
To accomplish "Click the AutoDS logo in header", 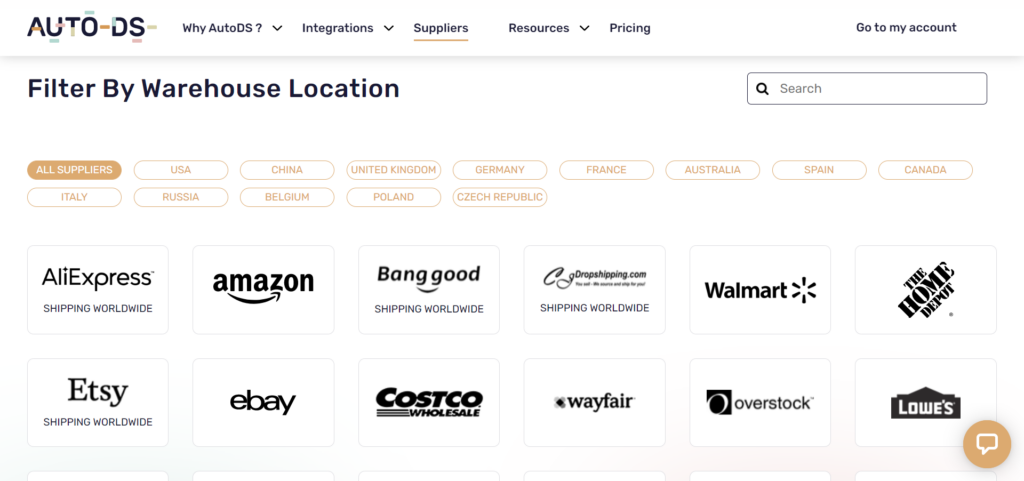I will point(91,27).
